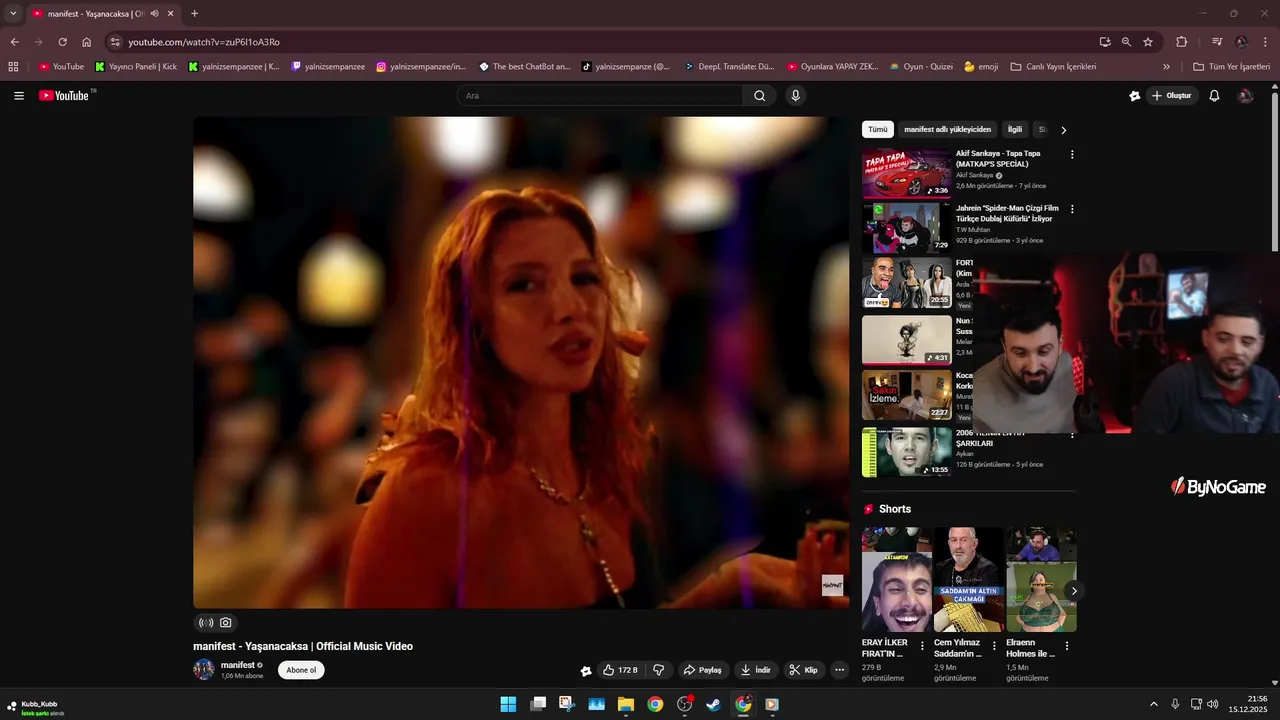Image resolution: width=1280 pixels, height=720 pixels.
Task: Open Cem Yılmaz Saddam'ın short thumbnail
Action: (x=969, y=580)
